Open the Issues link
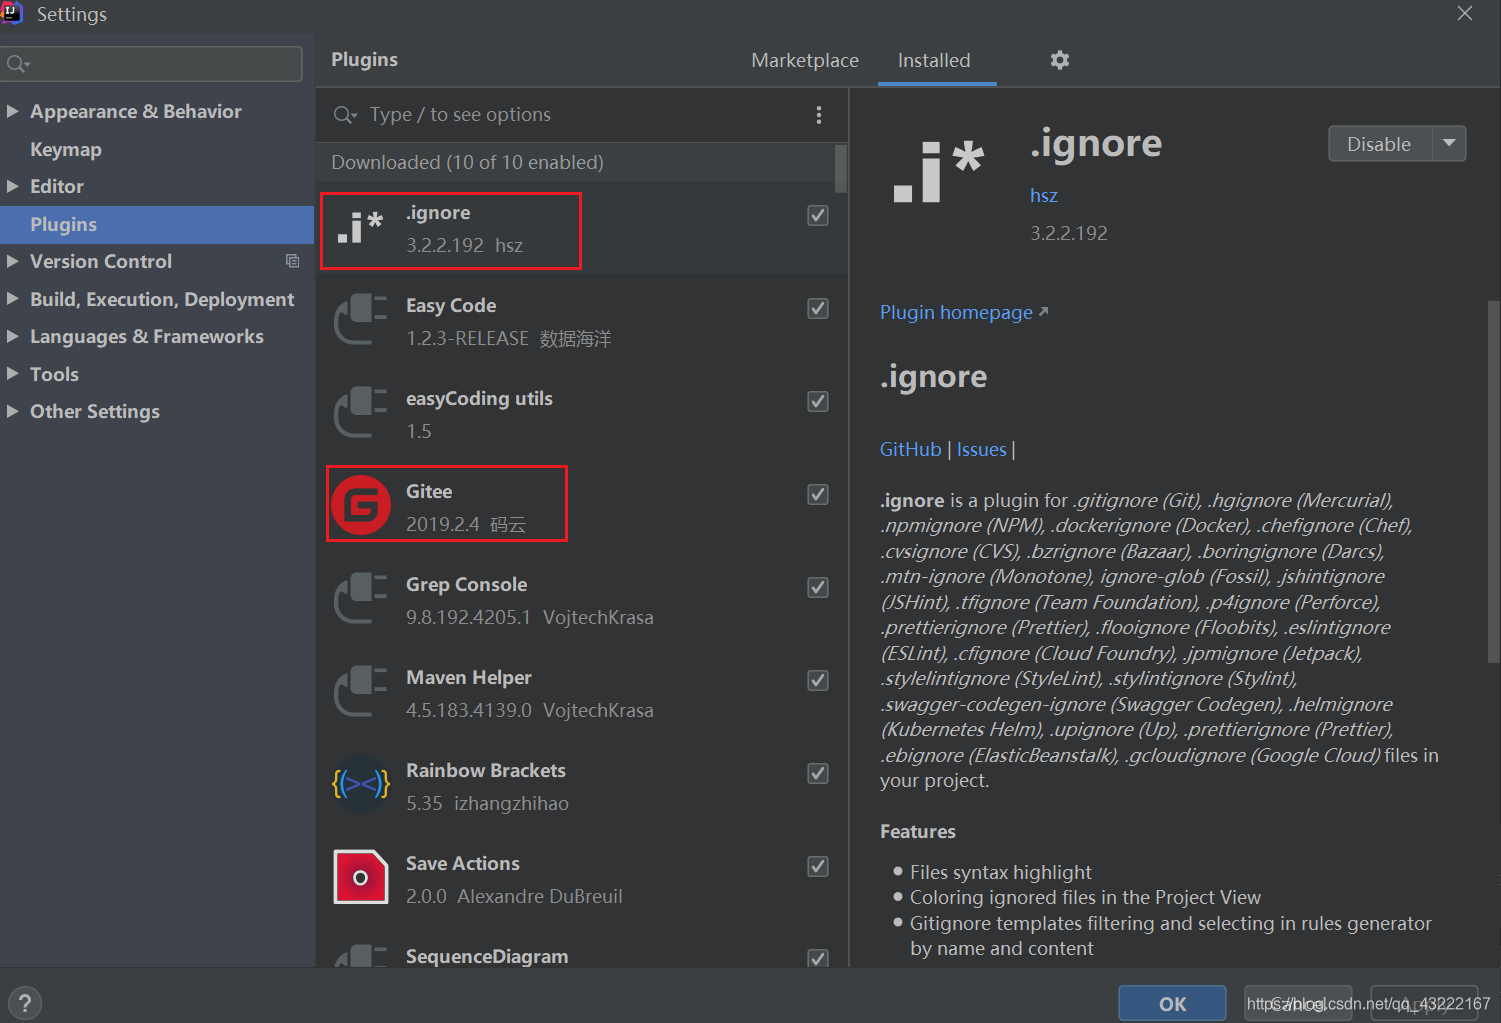The image size is (1501, 1023). [x=981, y=449]
